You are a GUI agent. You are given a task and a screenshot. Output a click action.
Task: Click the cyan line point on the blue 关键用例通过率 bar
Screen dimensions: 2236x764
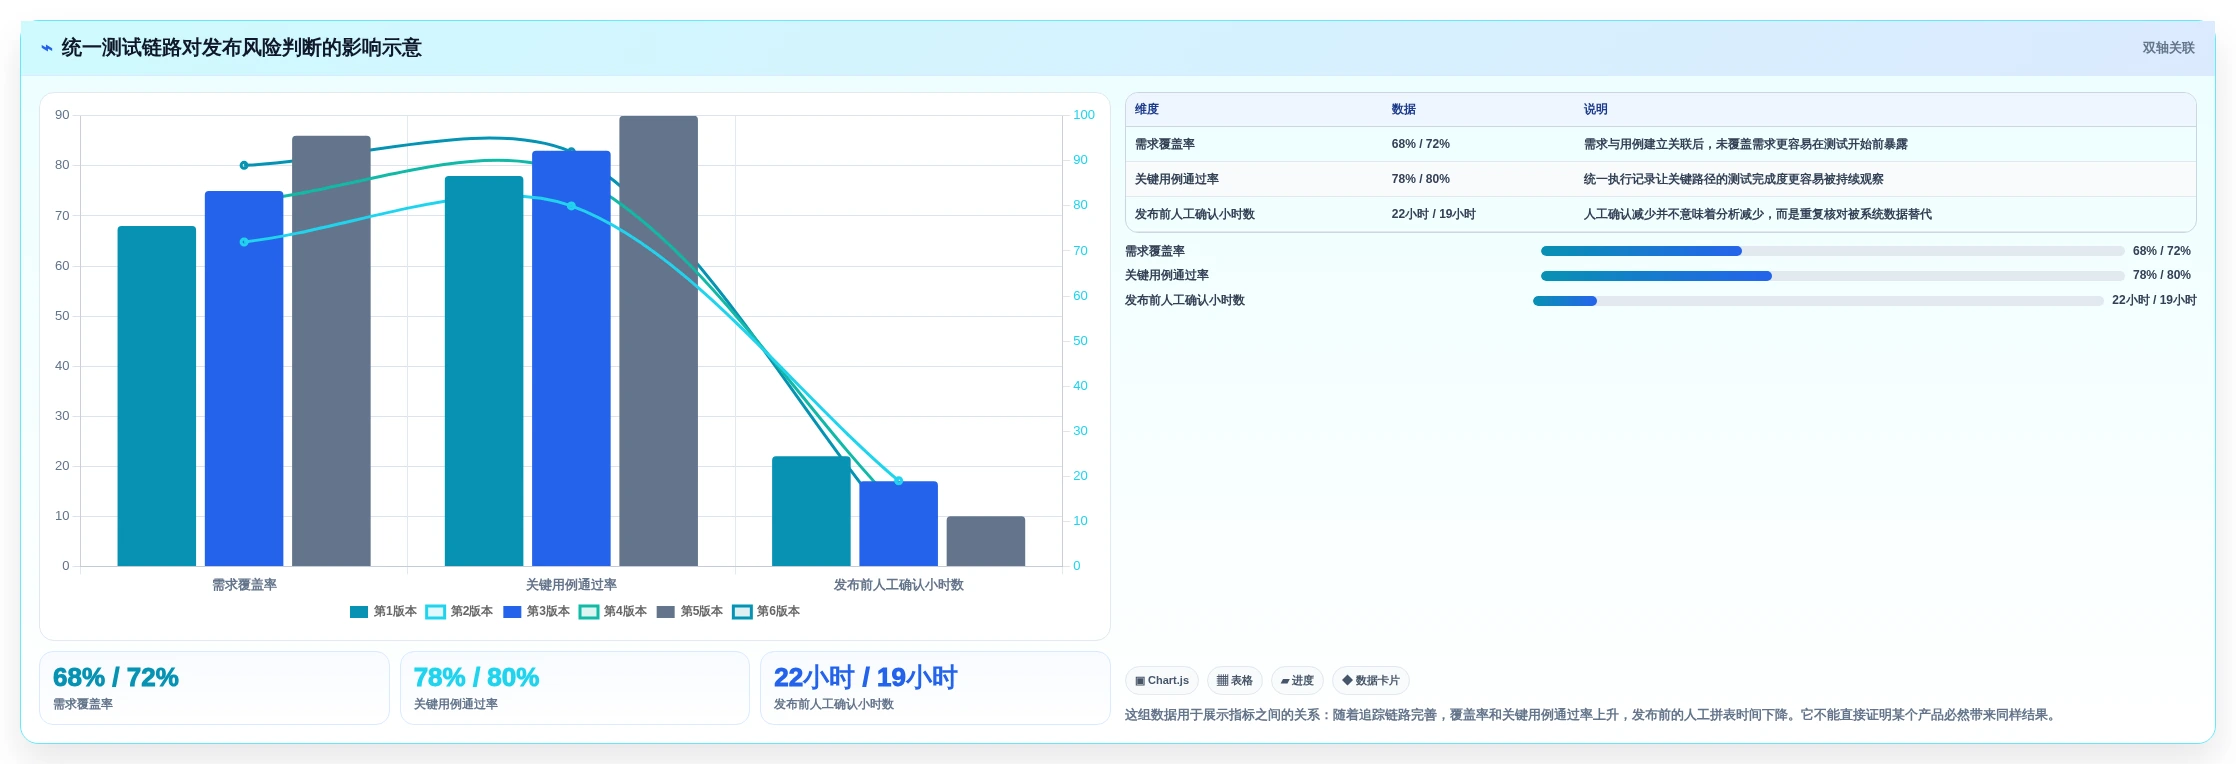pyautogui.click(x=571, y=206)
